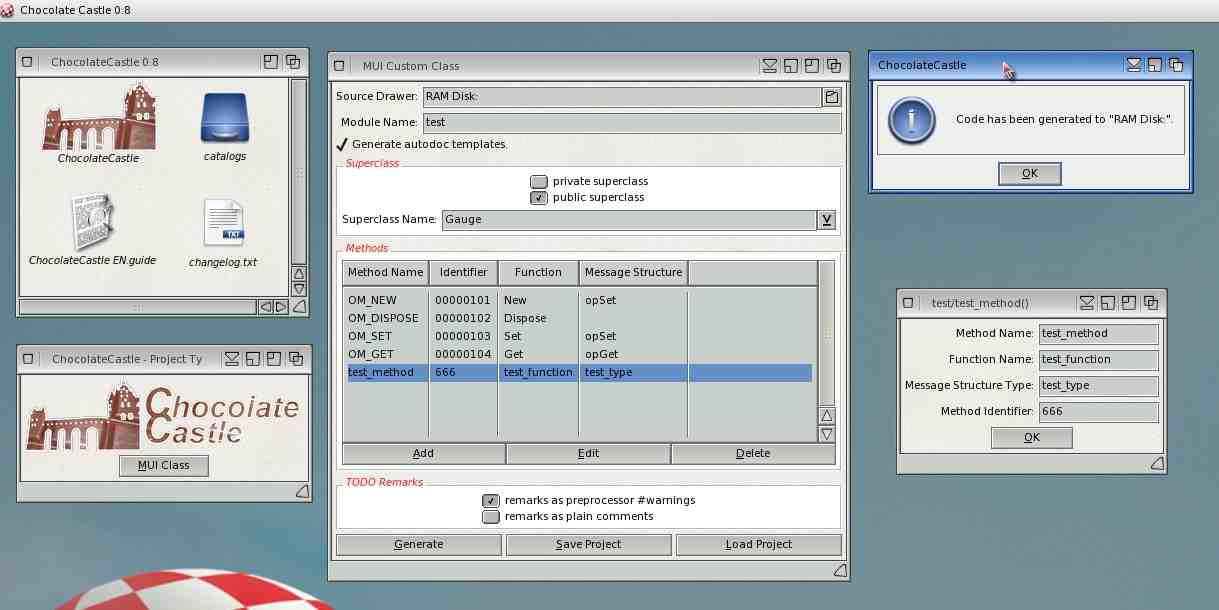Screen dimensions: 1219x610
Task: Click the Methods list scroll down arrow
Action: click(826, 434)
